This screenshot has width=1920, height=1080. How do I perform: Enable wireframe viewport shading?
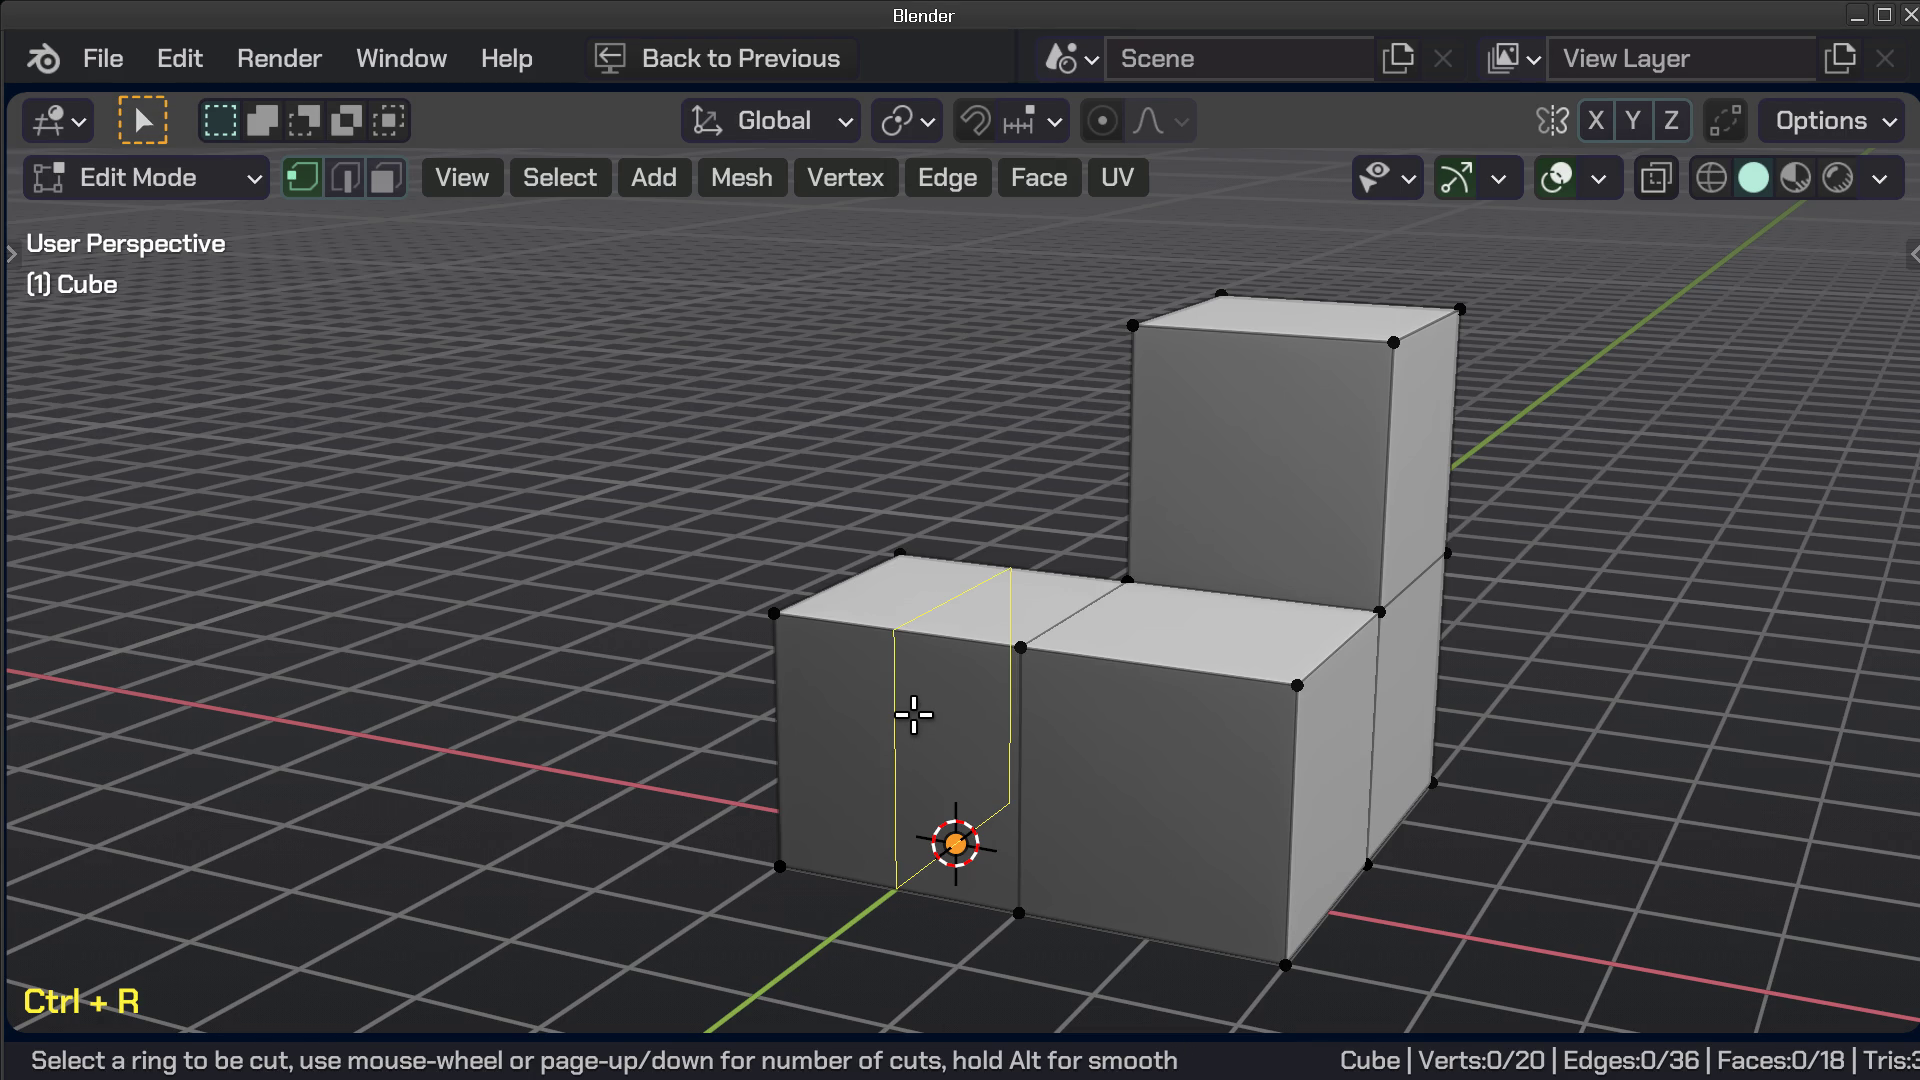pyautogui.click(x=1711, y=178)
